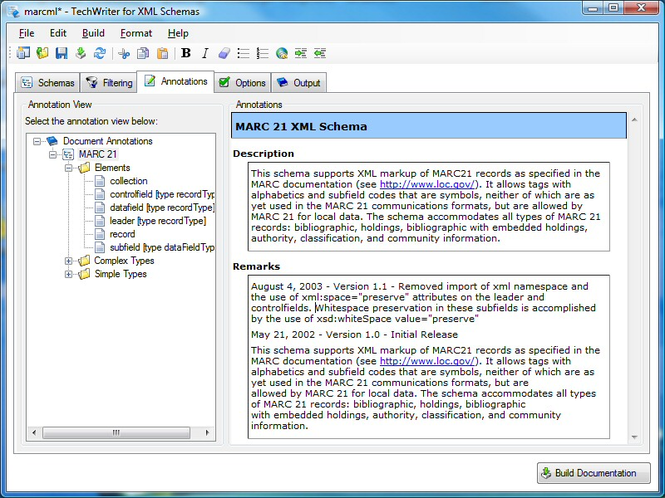Screen dimensions: 665x498
Task: Click the Increase indent icon
Action: [301, 53]
